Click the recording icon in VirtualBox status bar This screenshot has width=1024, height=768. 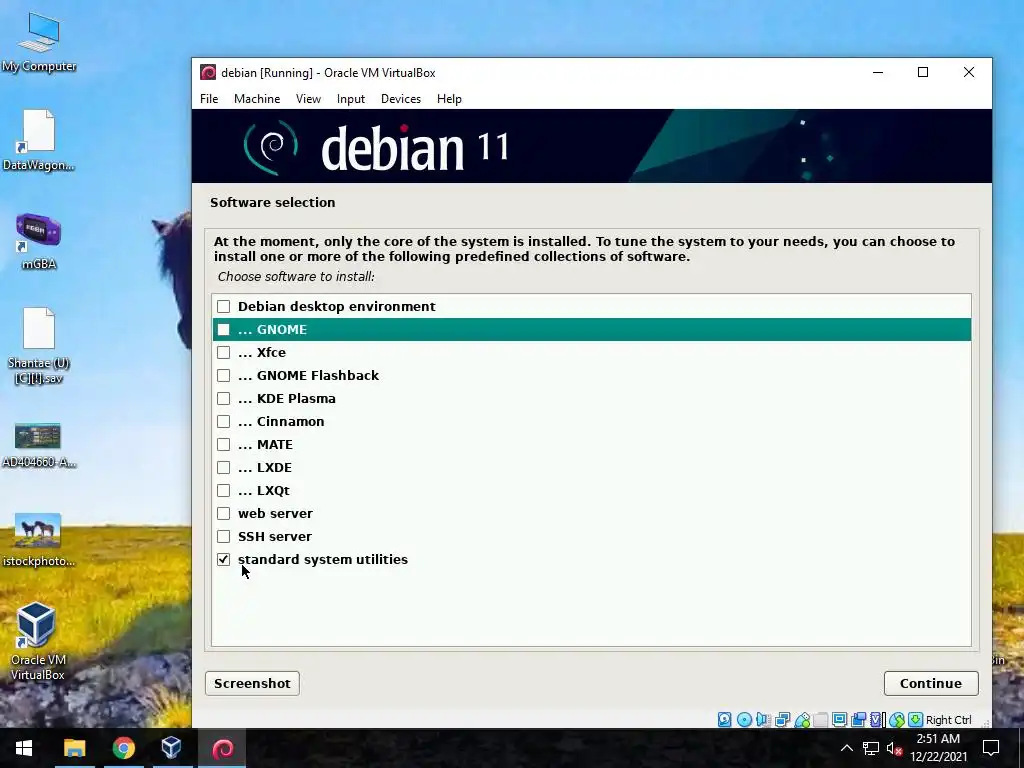pyautogui.click(x=859, y=720)
